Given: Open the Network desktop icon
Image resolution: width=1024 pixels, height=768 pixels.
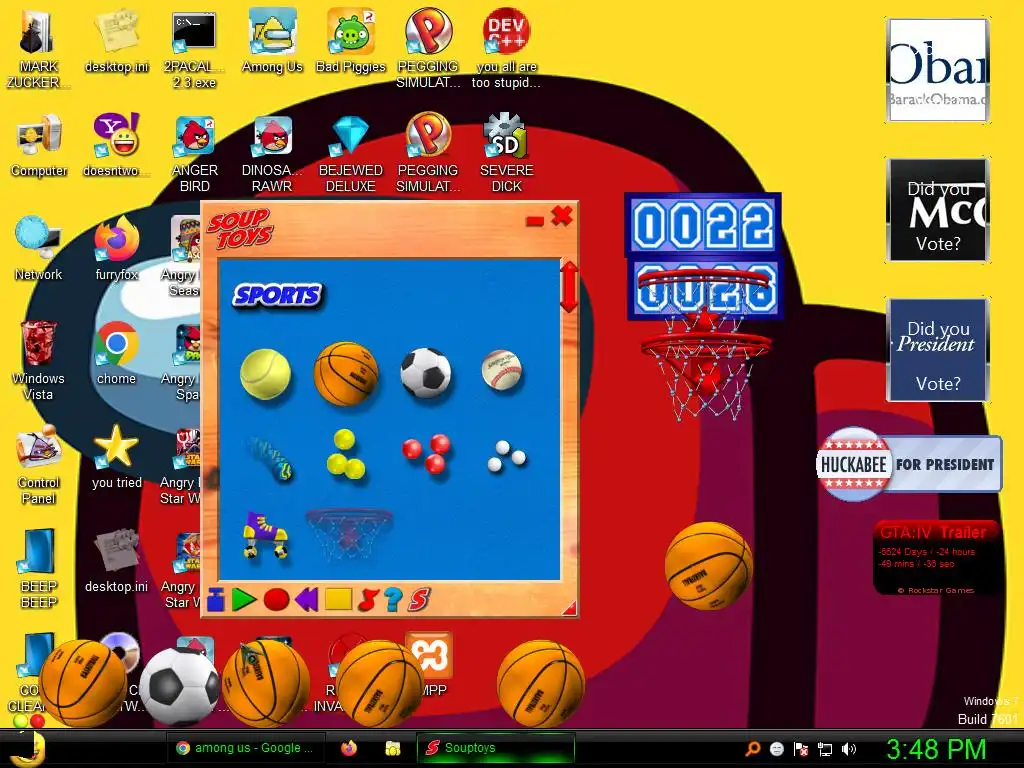Looking at the screenshot, I should click(38, 248).
